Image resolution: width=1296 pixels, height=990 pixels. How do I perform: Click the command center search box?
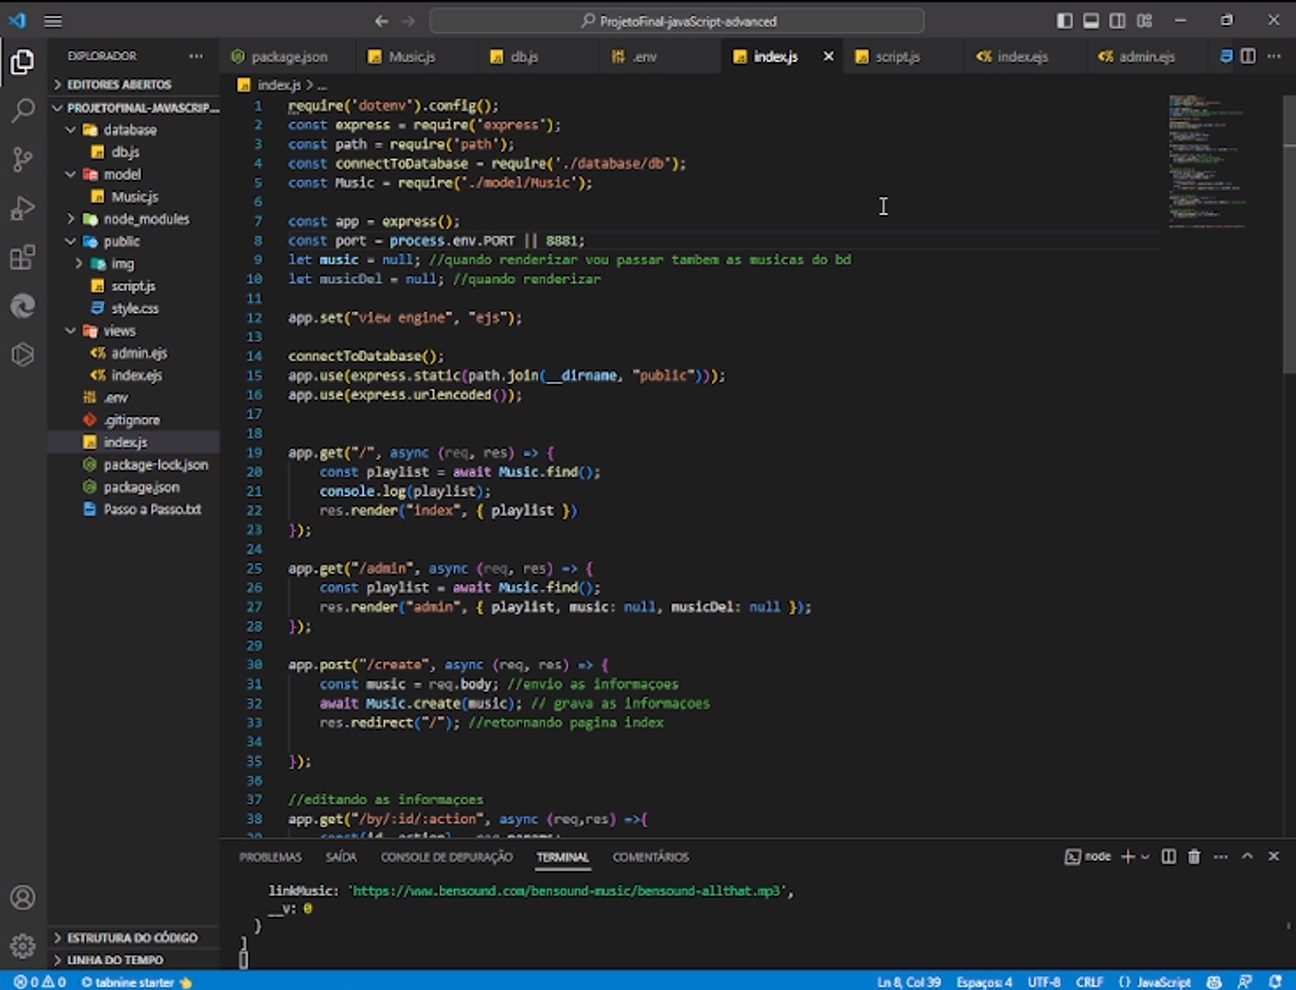tap(677, 21)
